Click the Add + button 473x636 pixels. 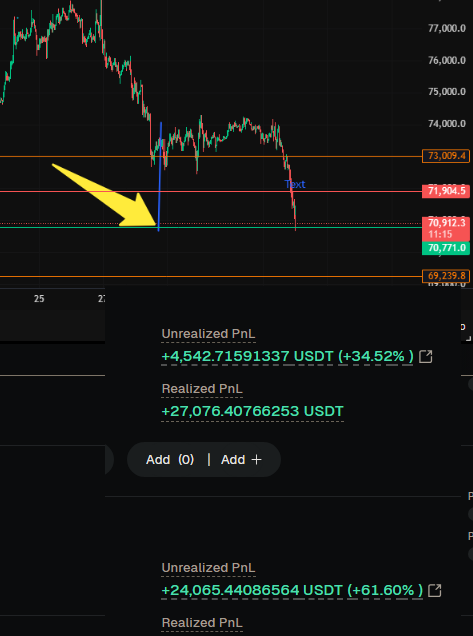241,460
